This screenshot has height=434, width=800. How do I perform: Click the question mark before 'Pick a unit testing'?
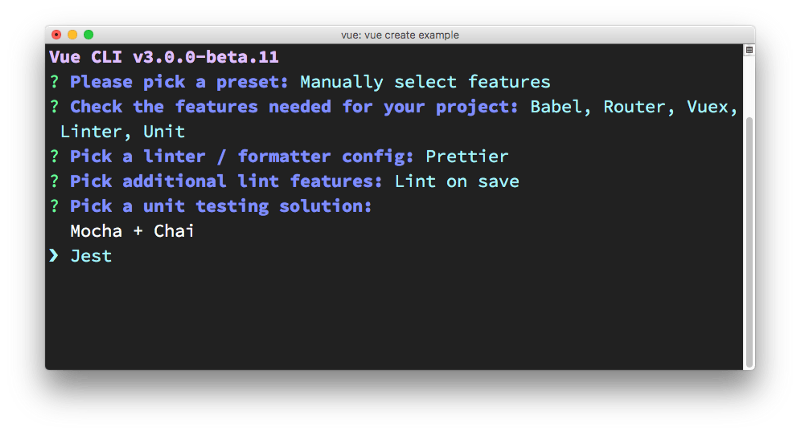55,206
